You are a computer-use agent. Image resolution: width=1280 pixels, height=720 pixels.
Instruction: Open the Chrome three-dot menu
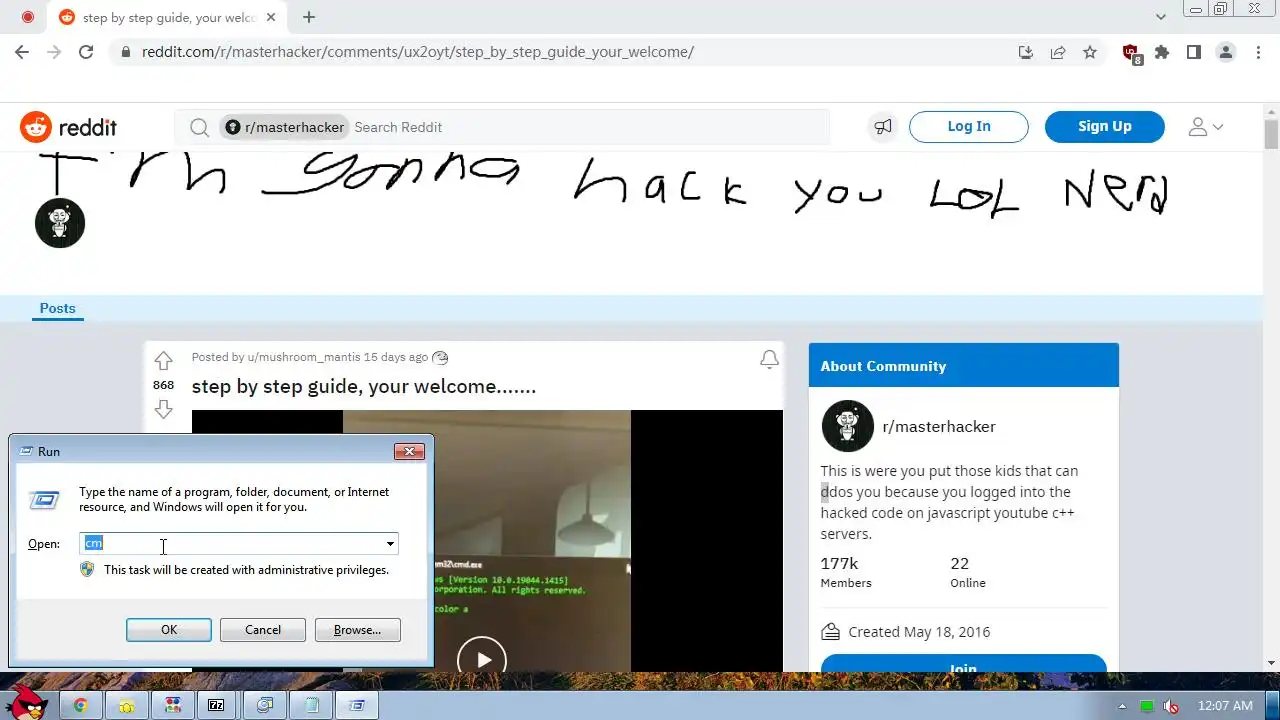(x=1258, y=52)
